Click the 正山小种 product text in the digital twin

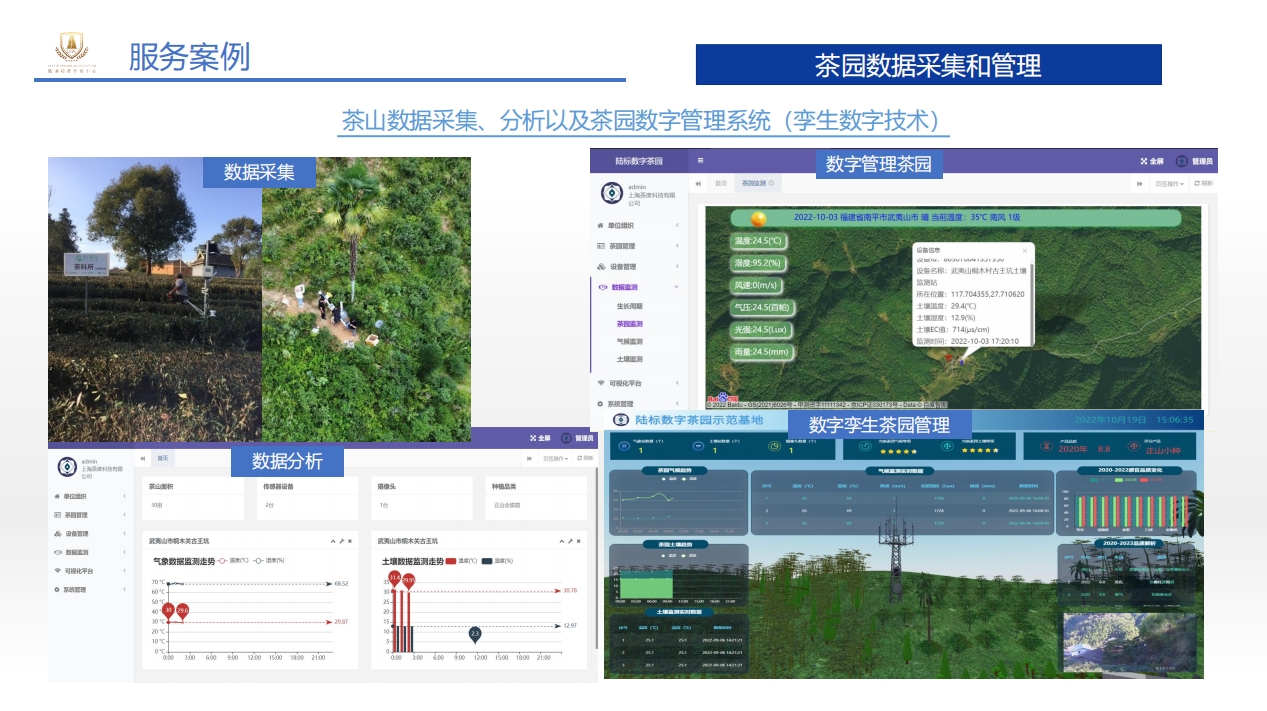click(1165, 450)
